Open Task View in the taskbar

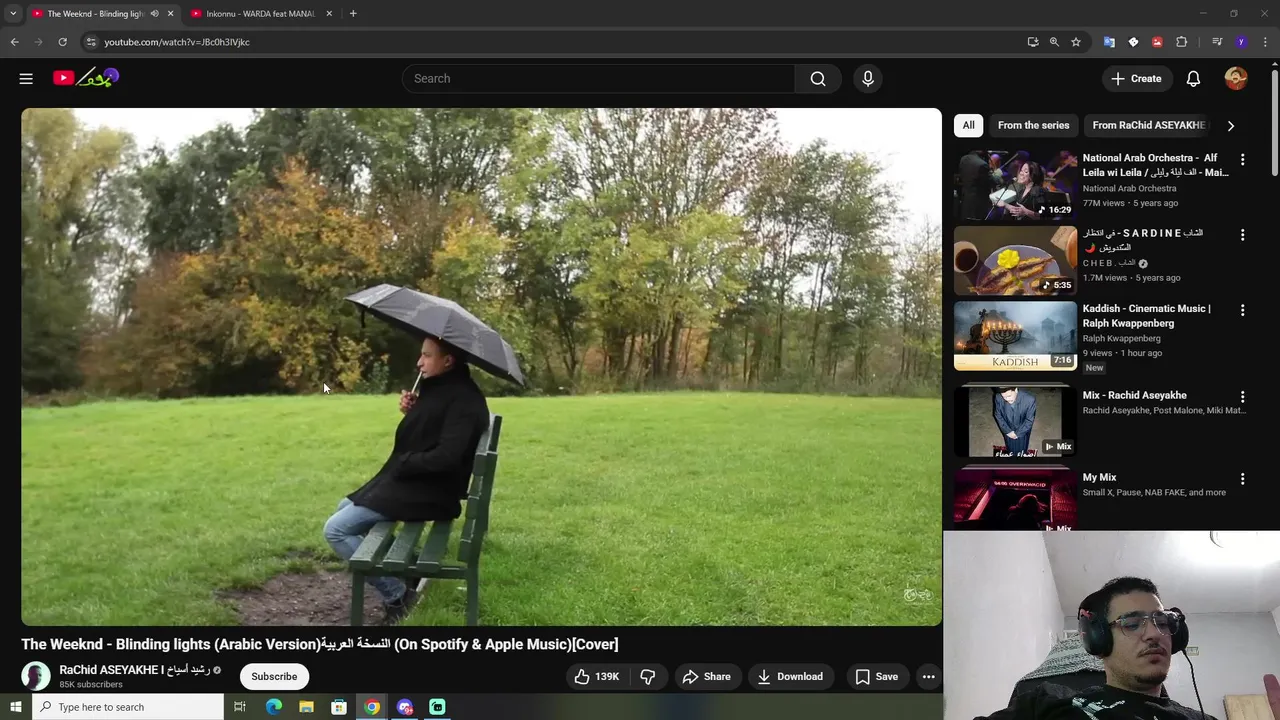point(239,707)
